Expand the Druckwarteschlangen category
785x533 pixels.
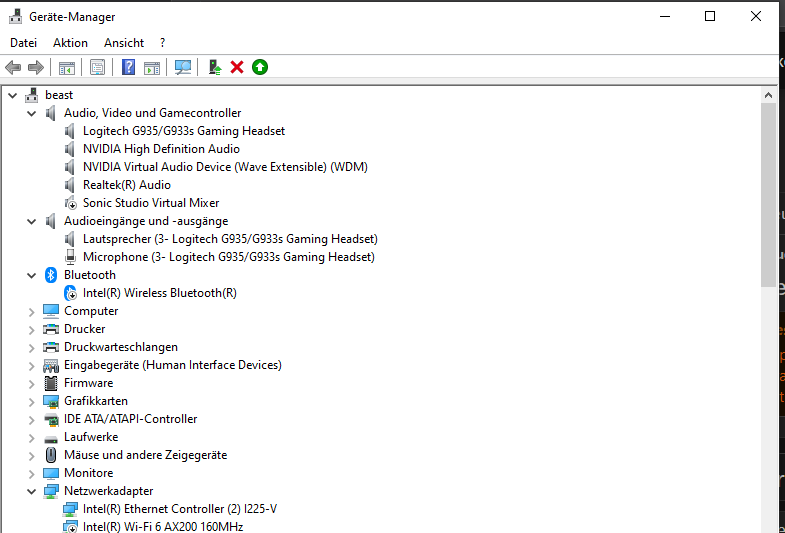(x=32, y=348)
